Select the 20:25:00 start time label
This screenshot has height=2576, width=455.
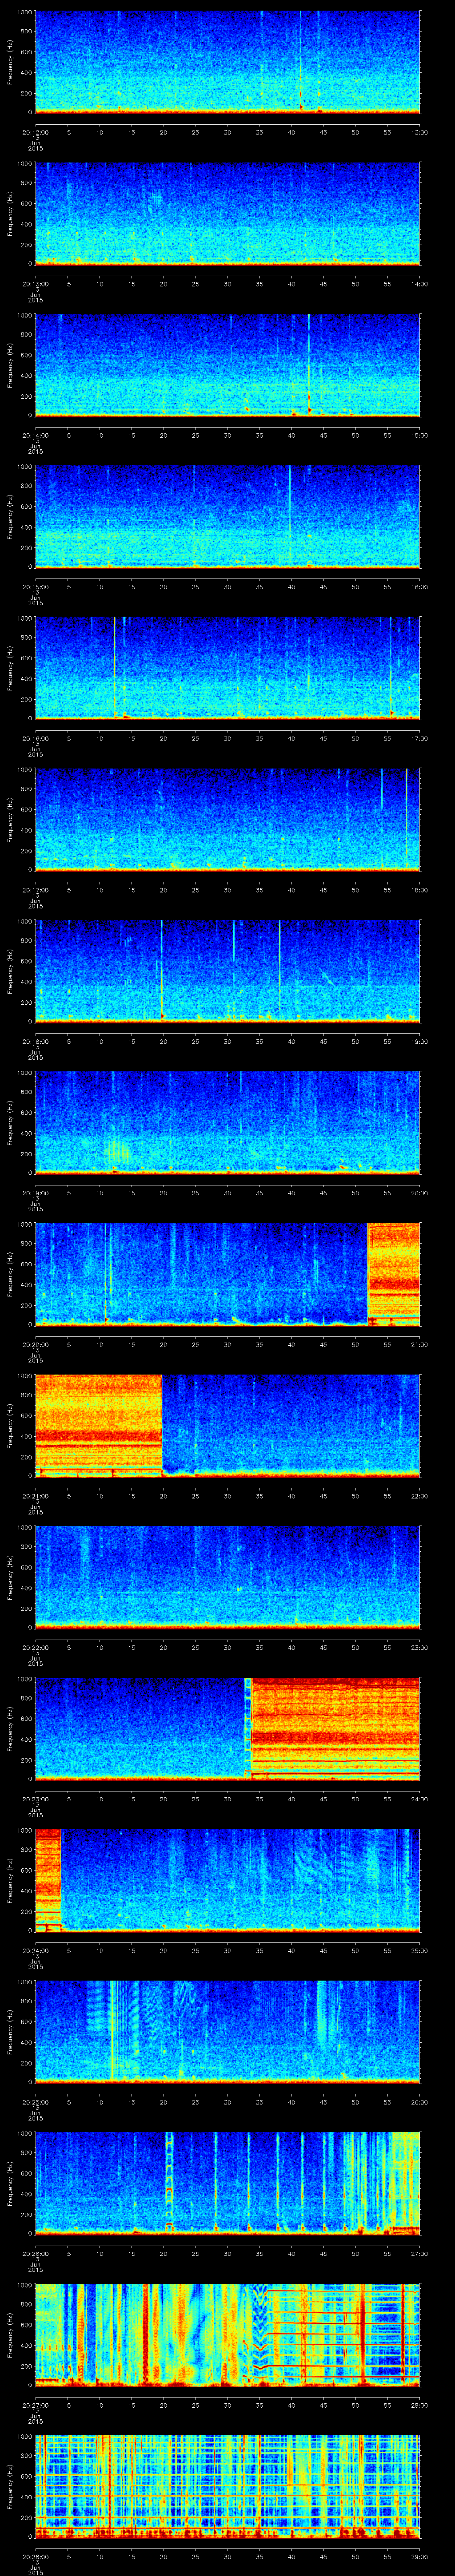[x=35, y=2102]
